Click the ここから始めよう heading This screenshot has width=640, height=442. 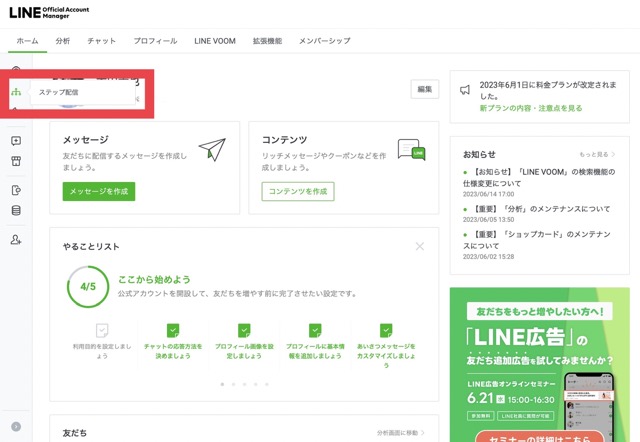coord(154,280)
